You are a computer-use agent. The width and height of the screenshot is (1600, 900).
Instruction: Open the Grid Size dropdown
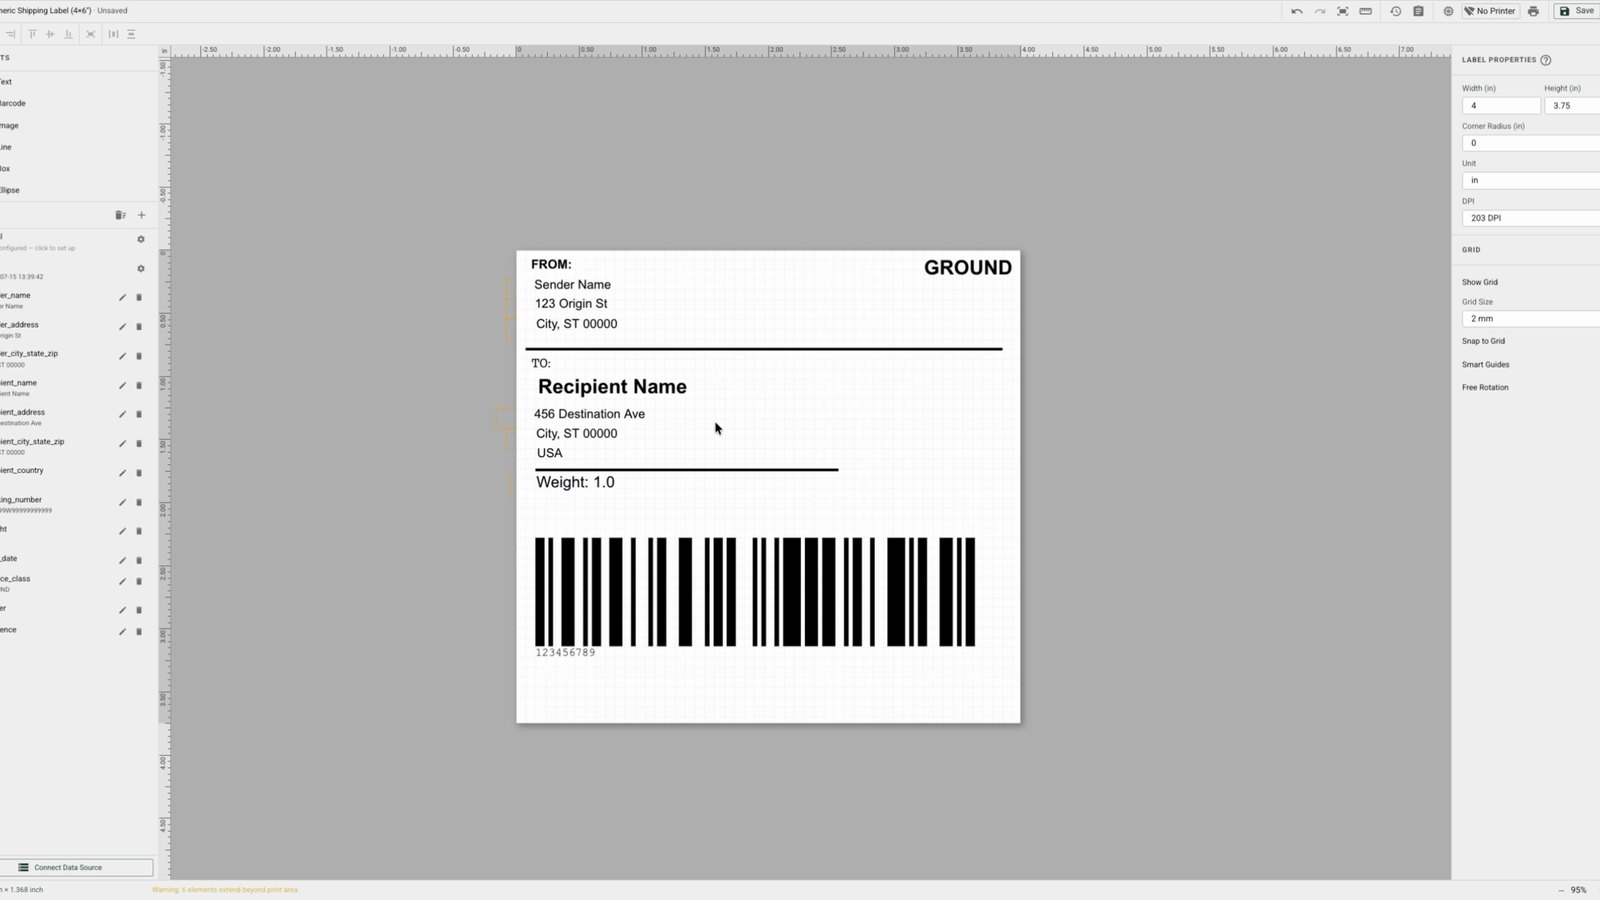(1531, 319)
